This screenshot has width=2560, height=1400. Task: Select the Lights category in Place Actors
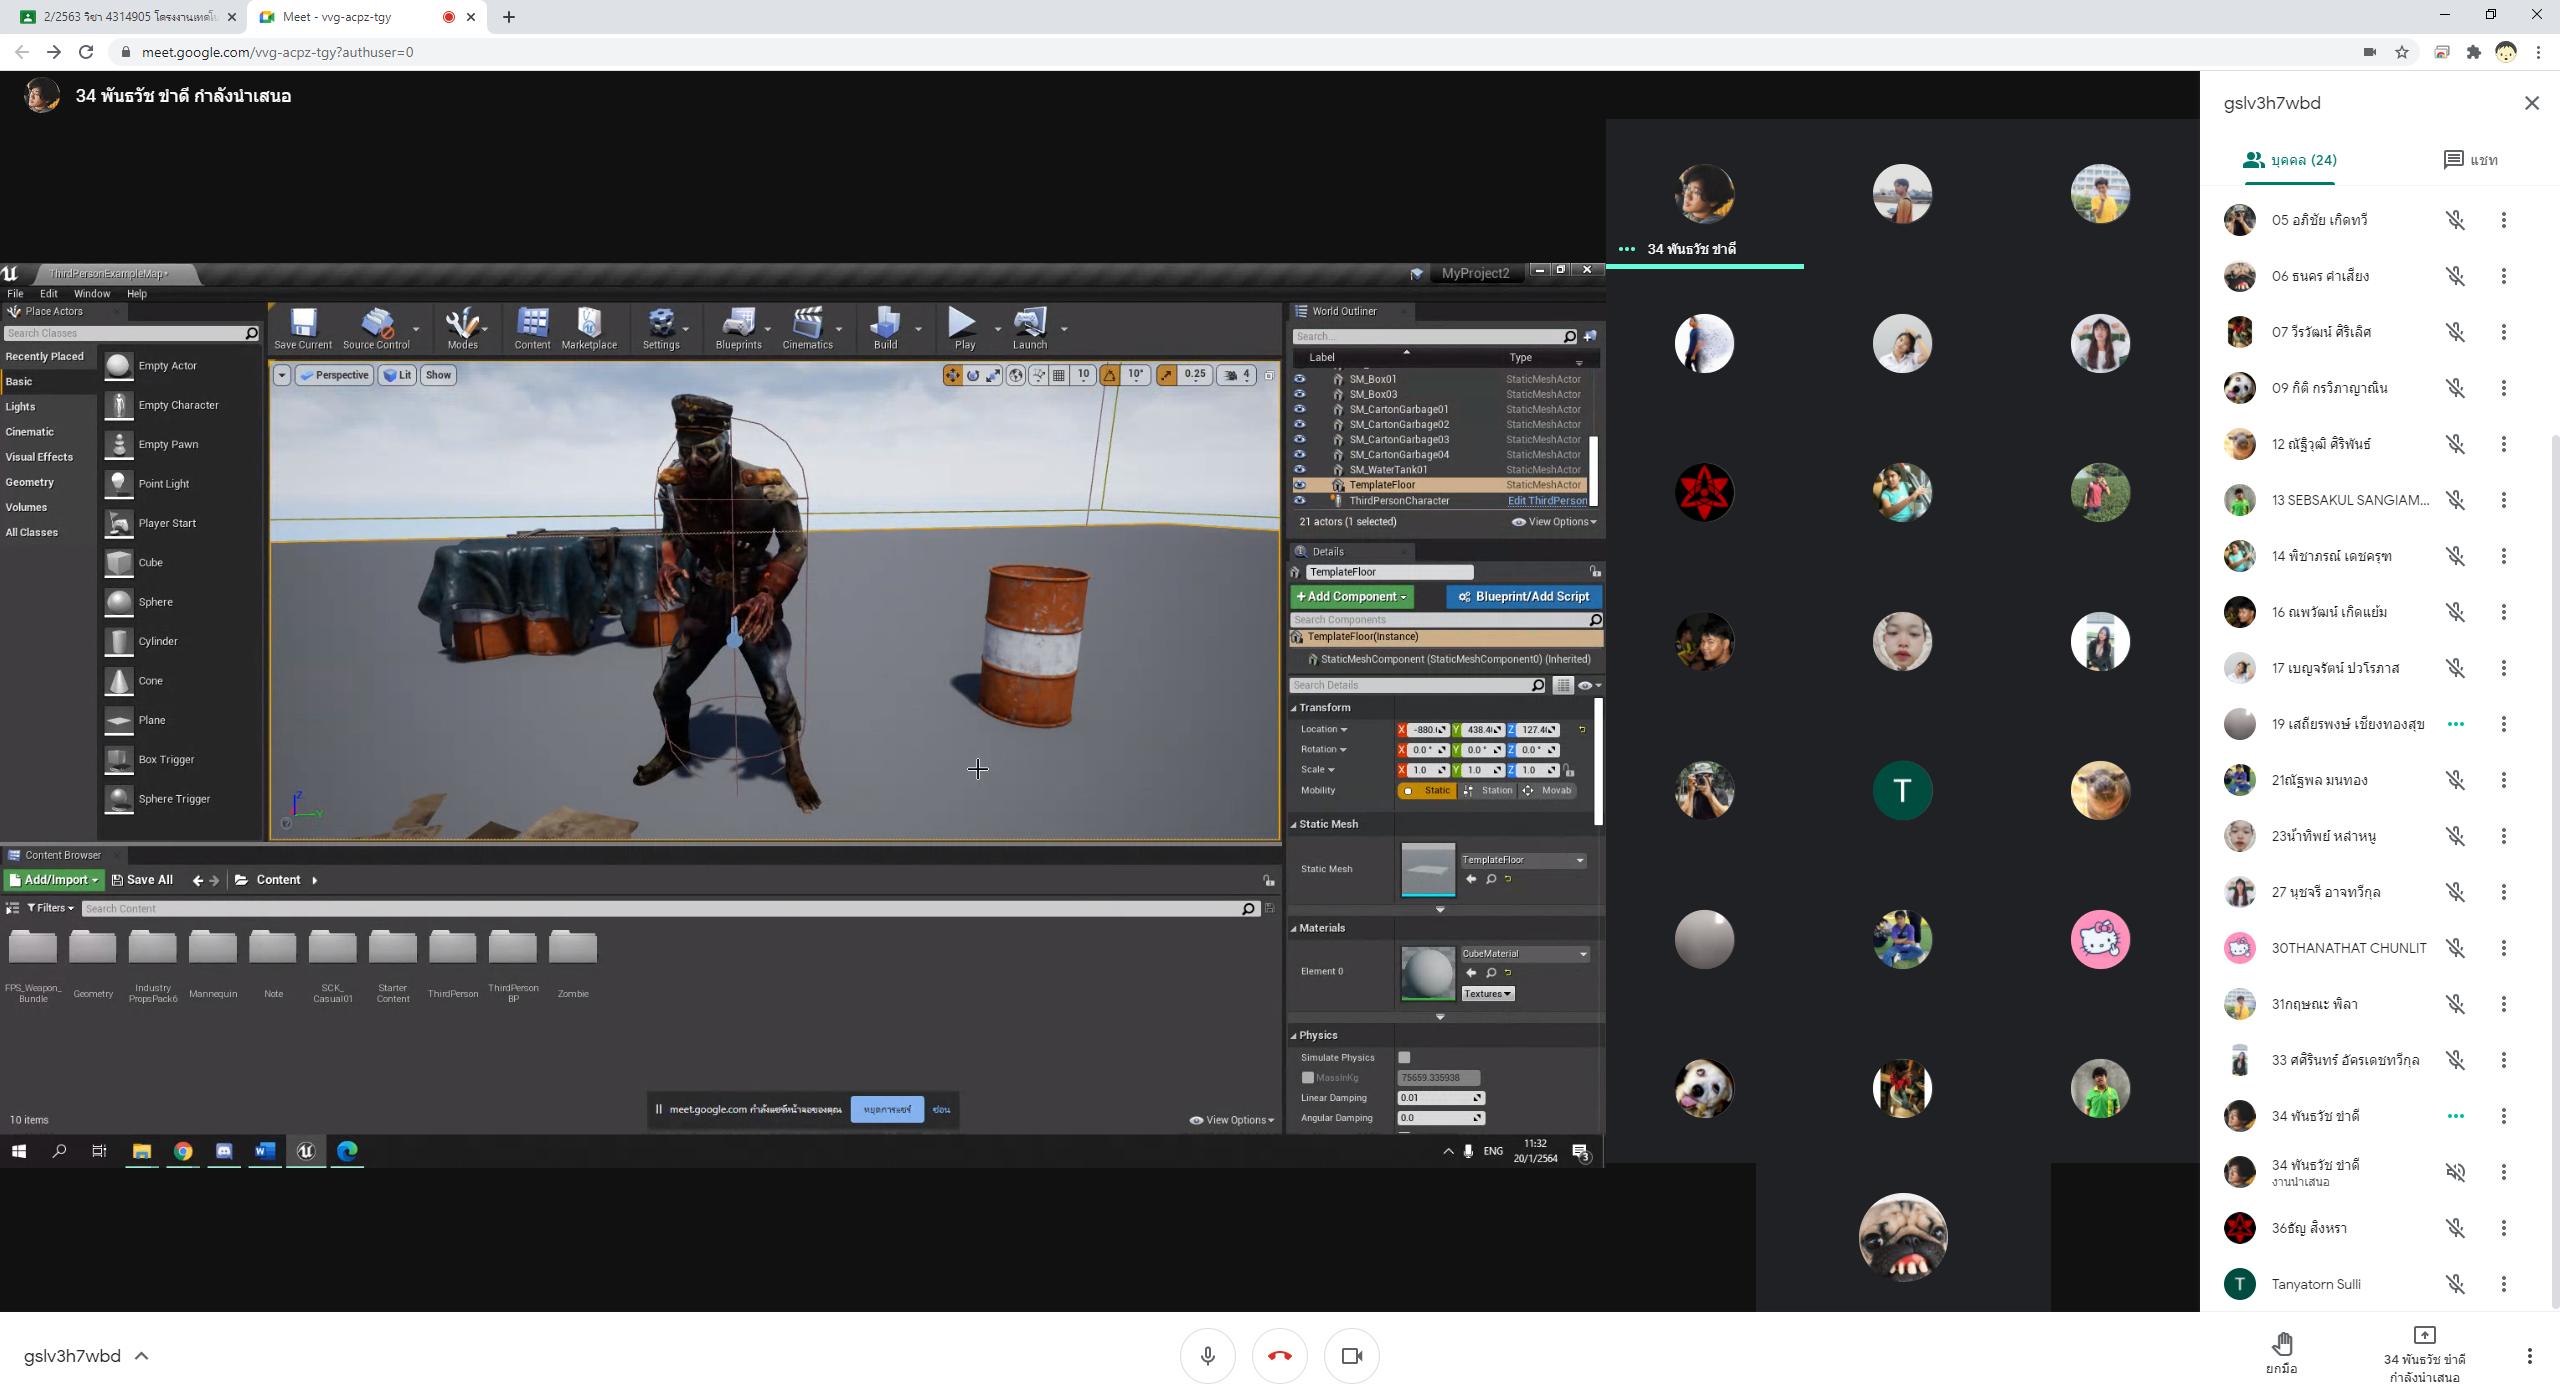20,406
